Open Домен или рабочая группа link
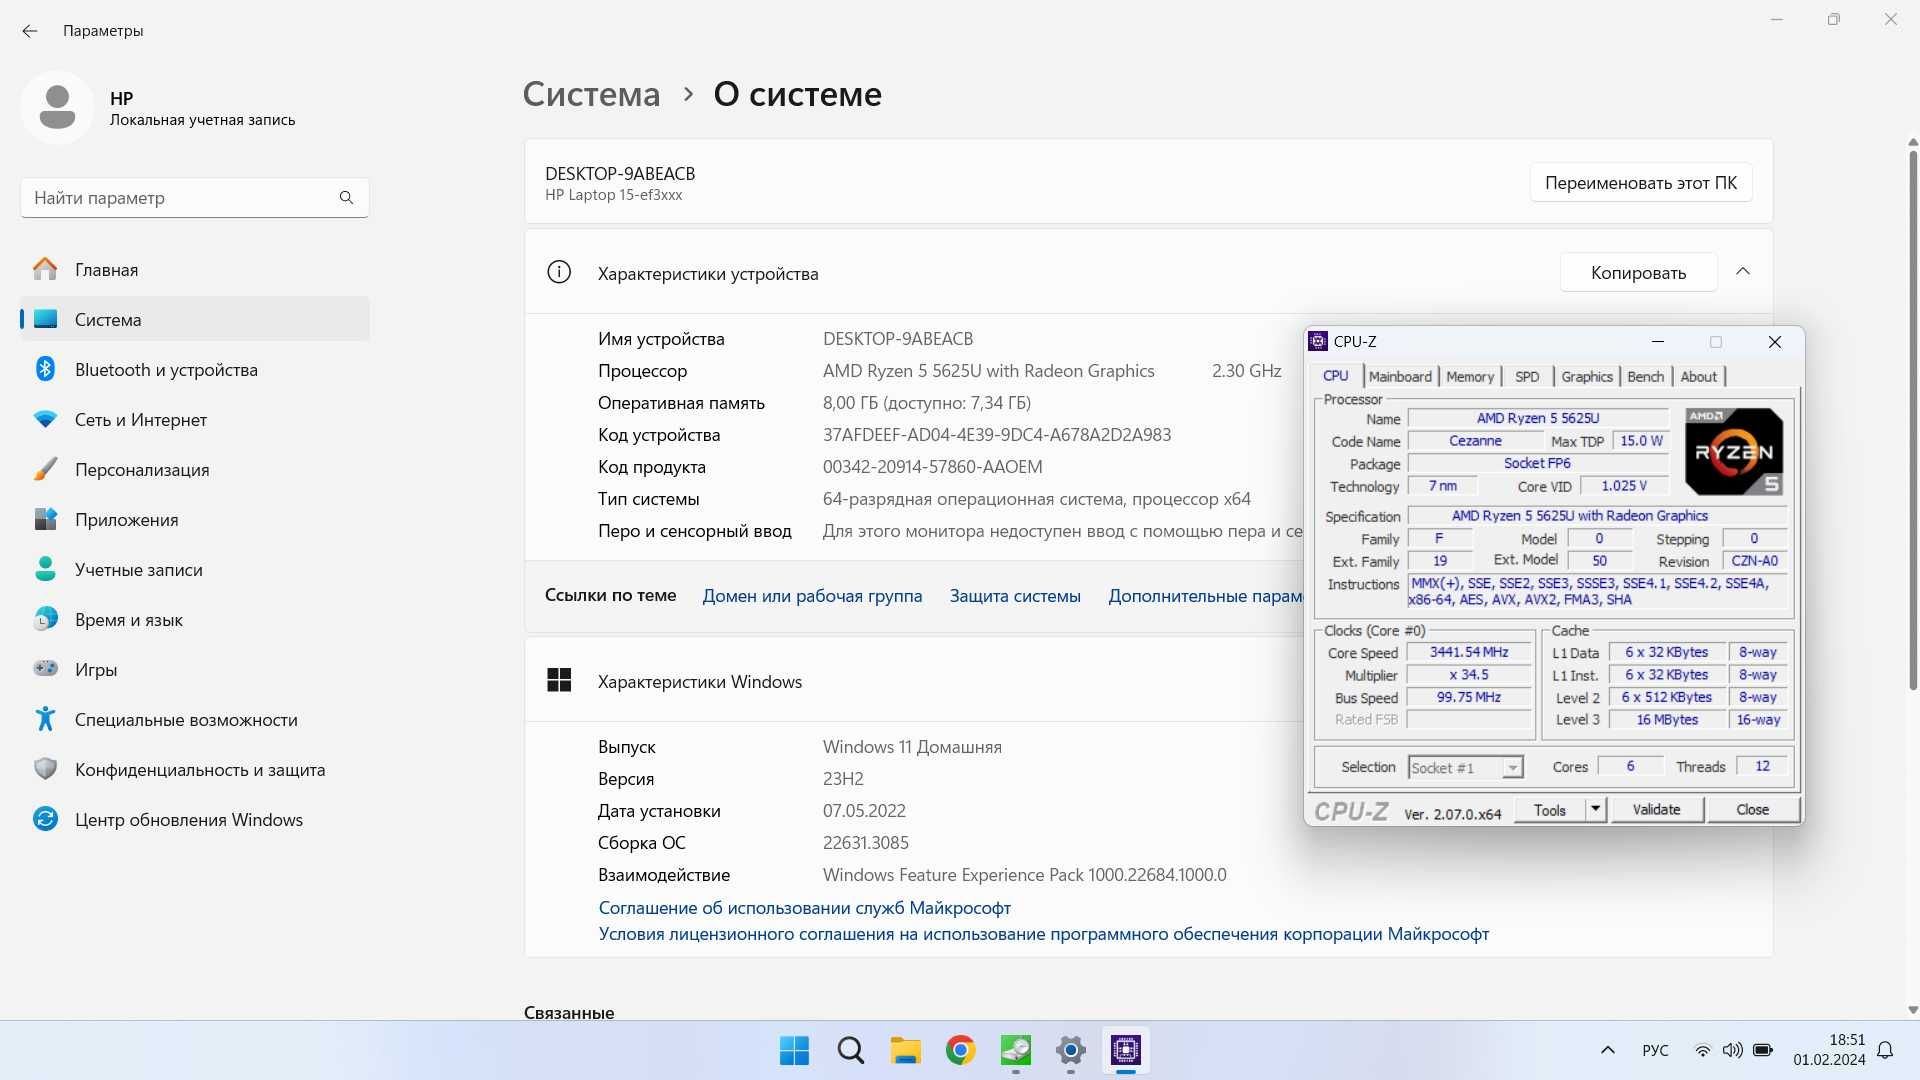 click(x=812, y=595)
